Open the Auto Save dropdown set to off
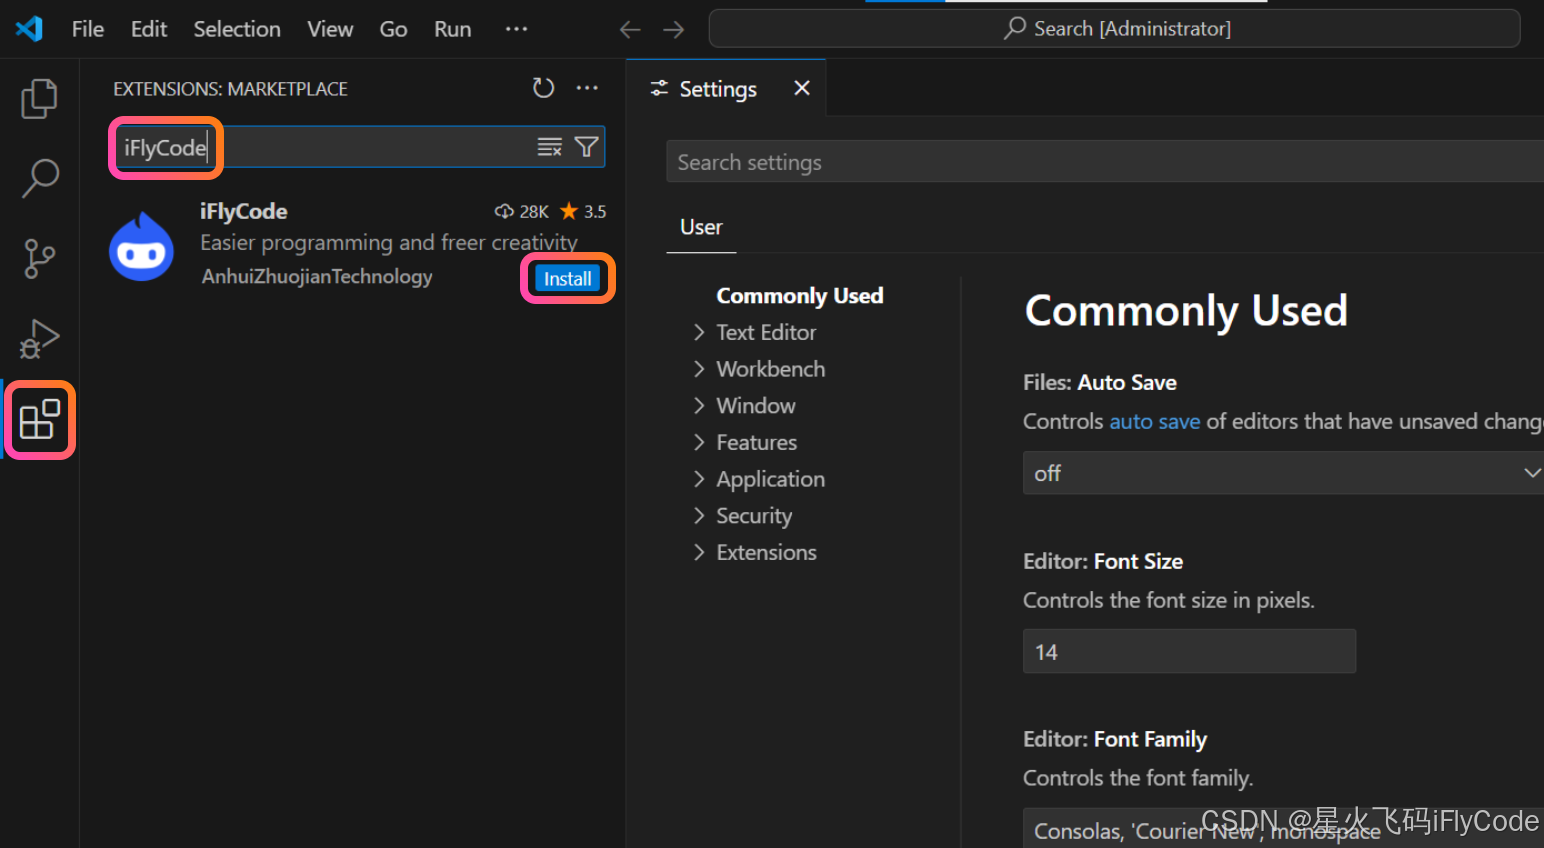This screenshot has height=848, width=1544. (x=1283, y=473)
